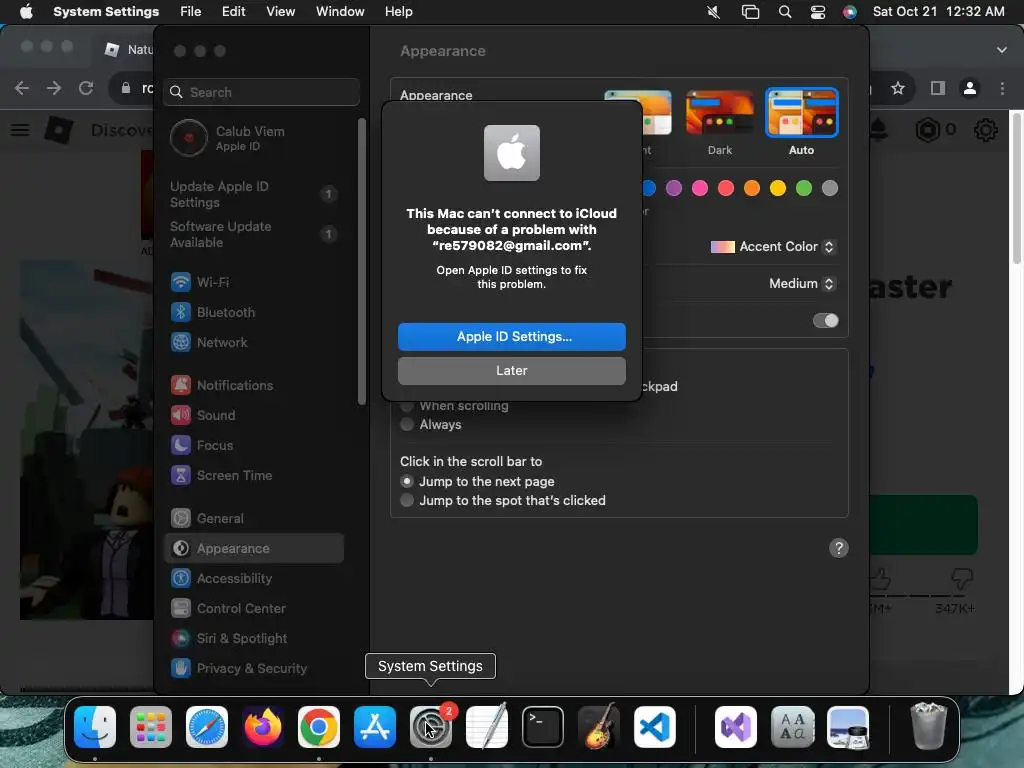
Task: Open the Accent Color highlight dropdown
Action: pos(773,247)
